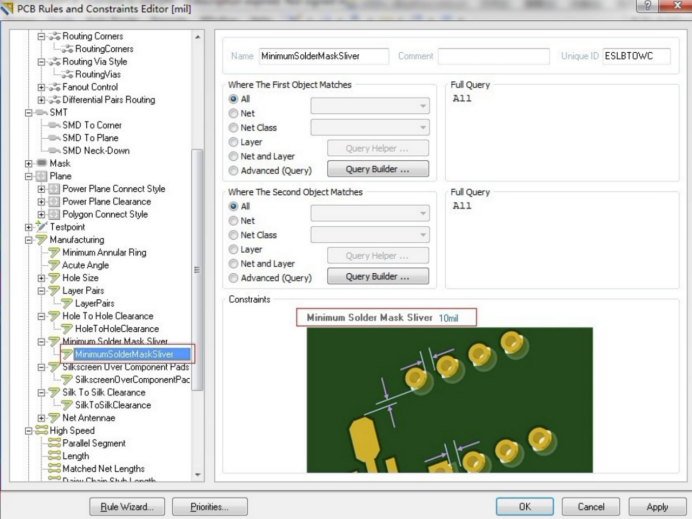The image size is (692, 519).
Task: Open the Rule Wizard
Action: click(127, 507)
